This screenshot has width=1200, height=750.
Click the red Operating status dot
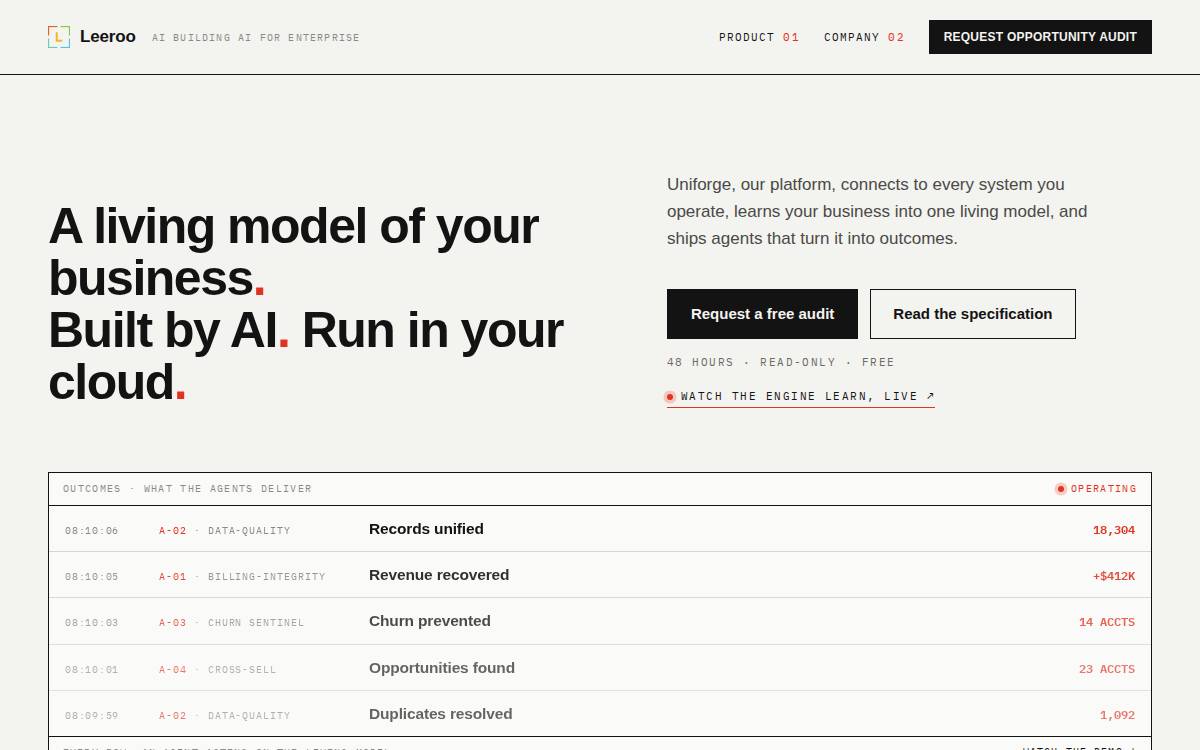[1061, 489]
